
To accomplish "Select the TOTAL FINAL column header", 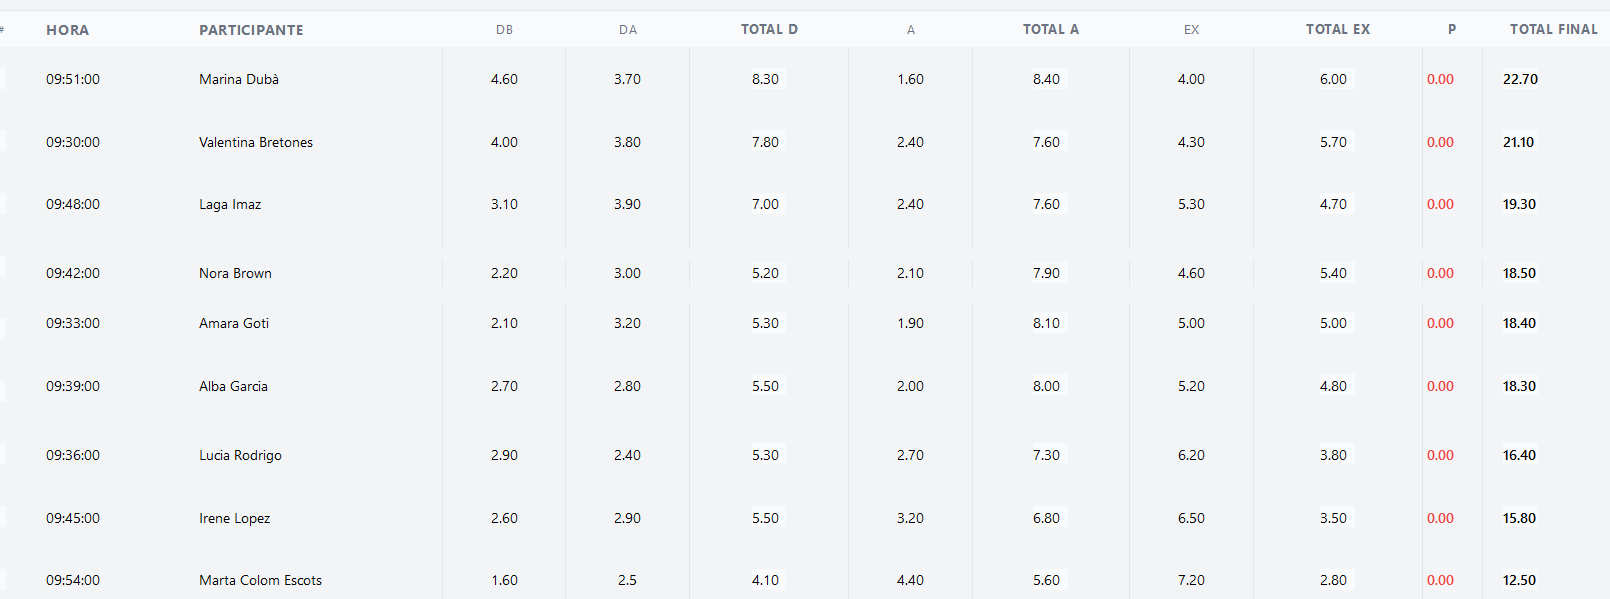I will (x=1553, y=29).
